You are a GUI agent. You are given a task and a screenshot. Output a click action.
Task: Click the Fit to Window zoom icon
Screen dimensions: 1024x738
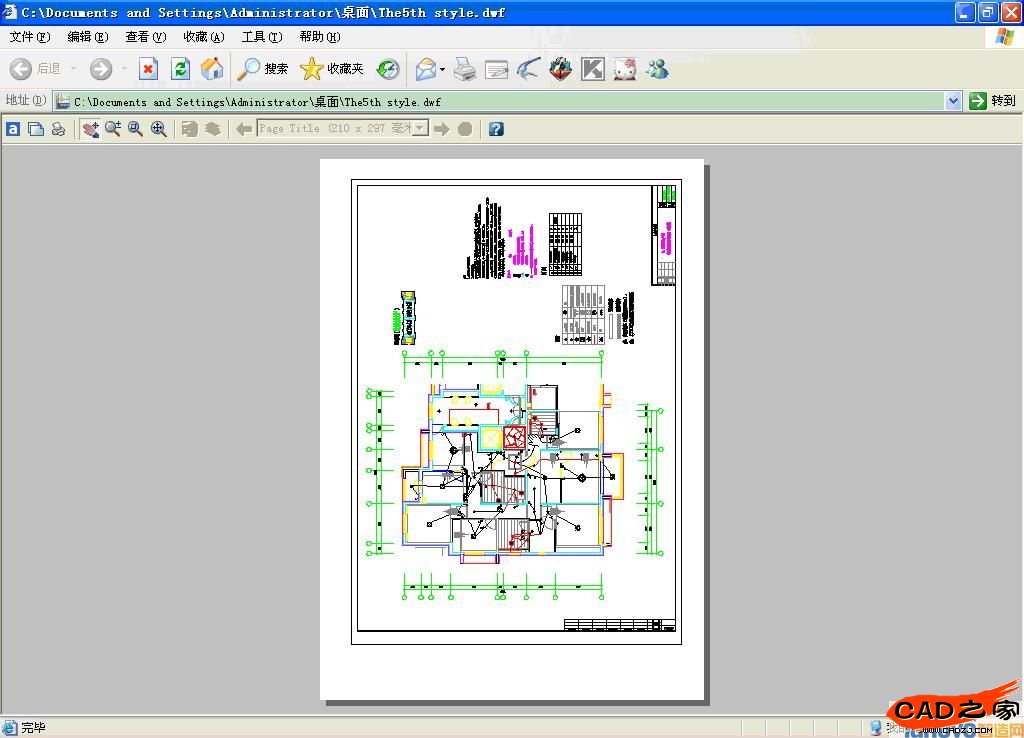(158, 129)
